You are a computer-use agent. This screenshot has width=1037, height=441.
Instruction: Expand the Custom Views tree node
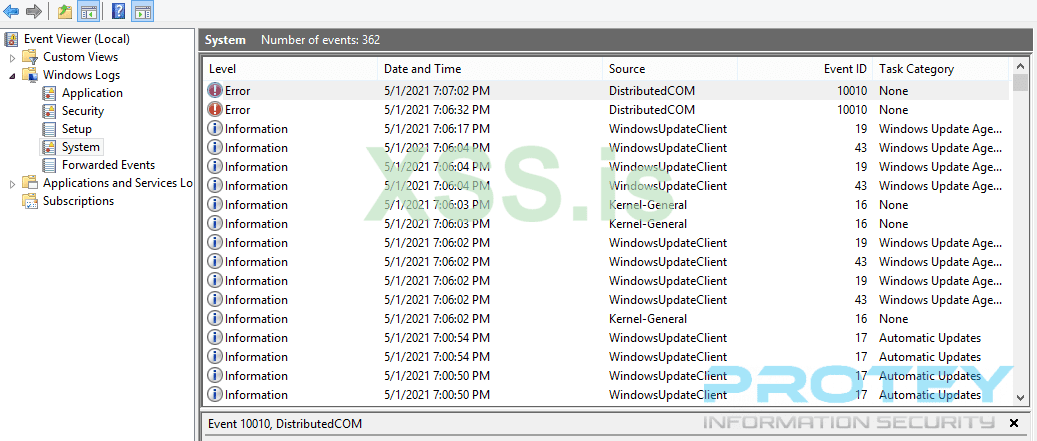tap(12, 58)
